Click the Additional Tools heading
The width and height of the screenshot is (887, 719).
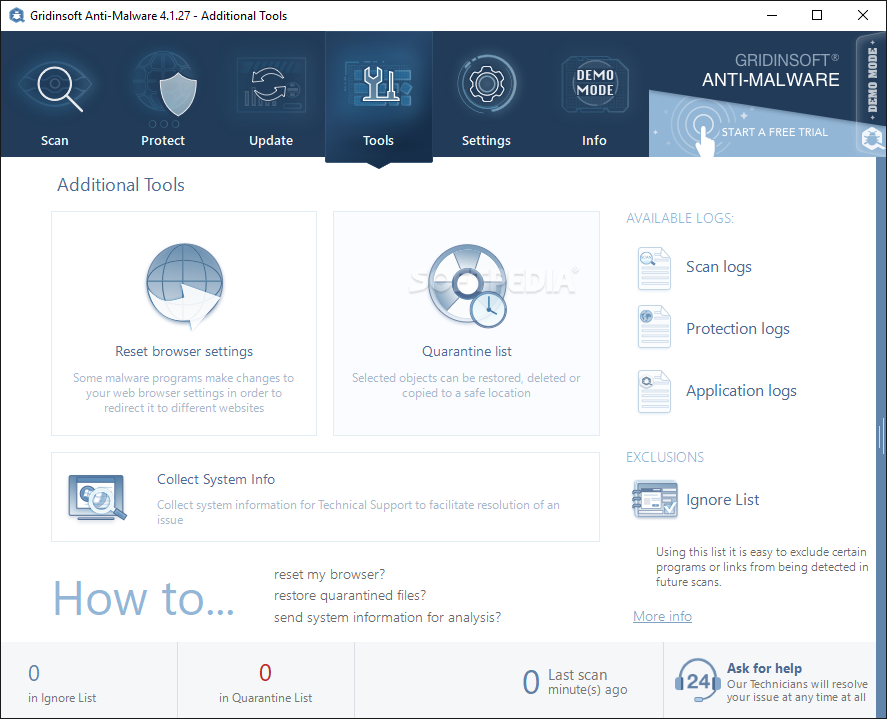tap(120, 184)
